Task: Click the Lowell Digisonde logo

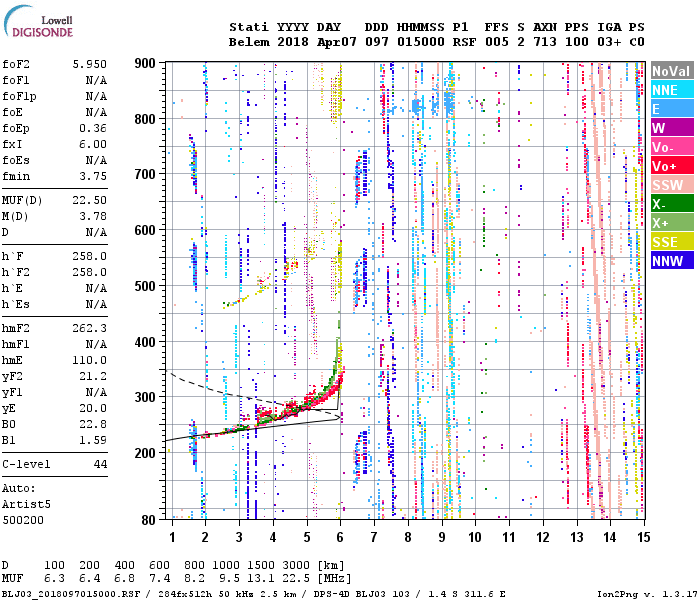Action: click(x=38, y=21)
